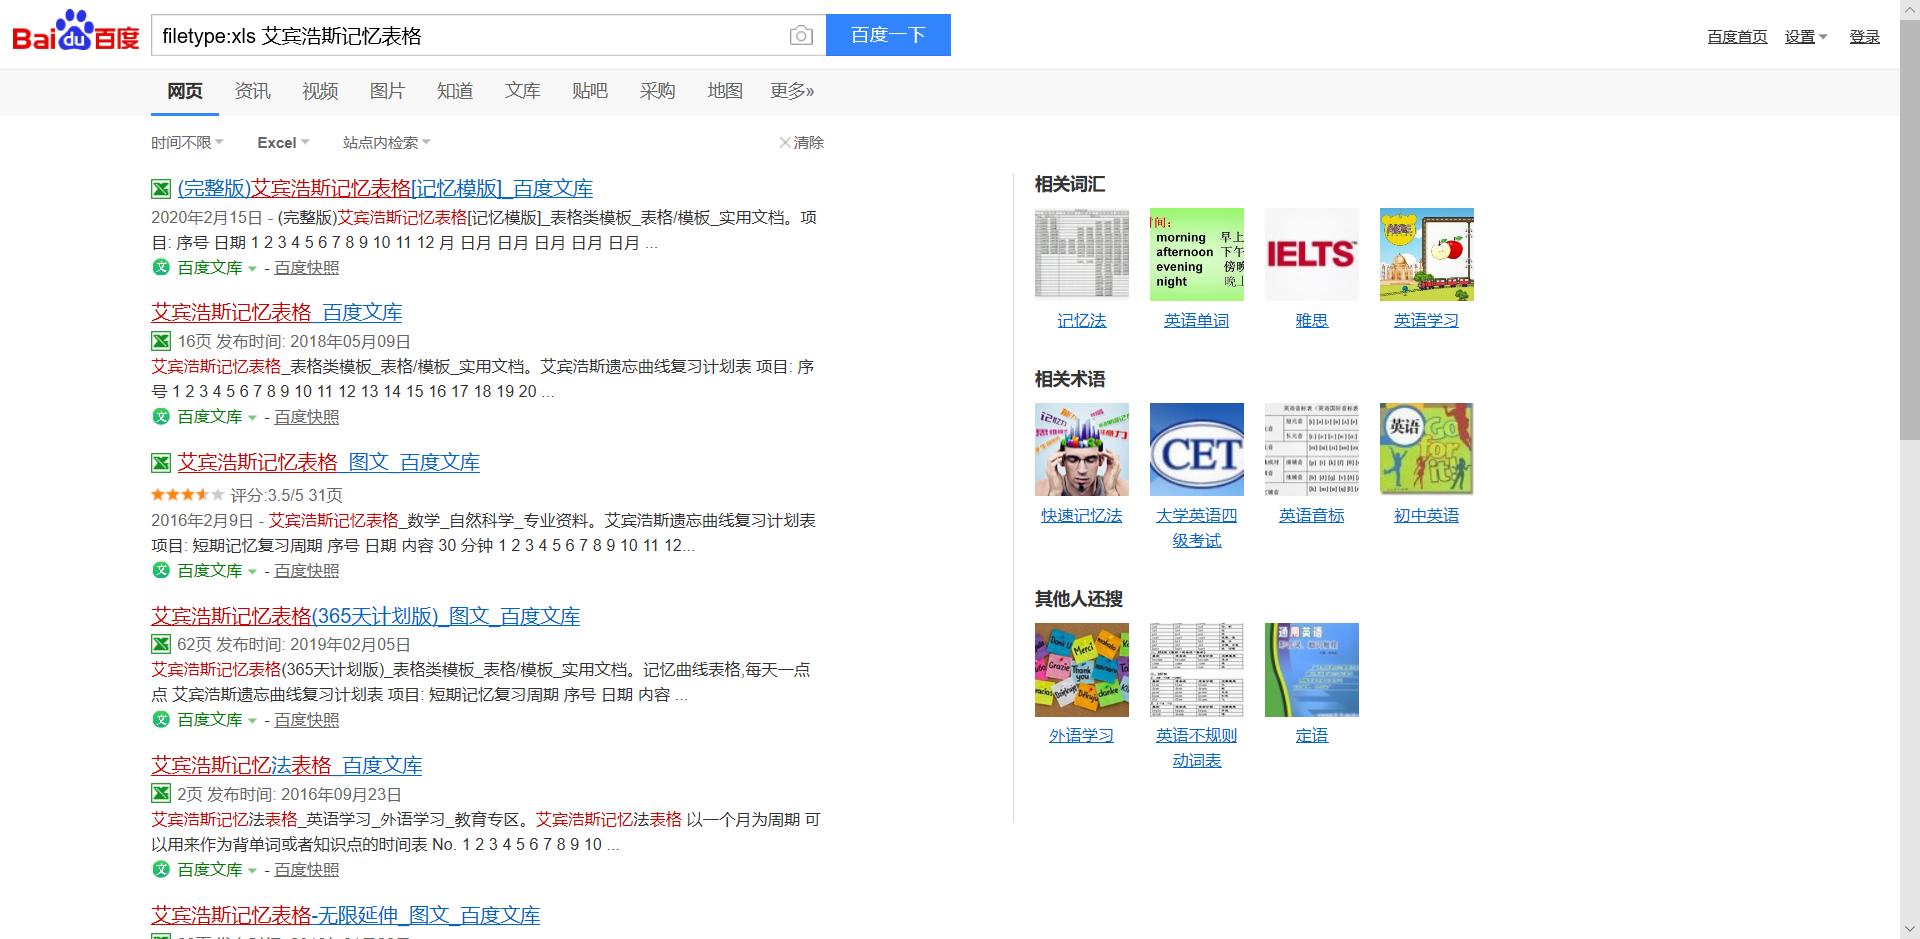Open the Excel file type dropdown
The image size is (1920, 939).
tap(281, 142)
